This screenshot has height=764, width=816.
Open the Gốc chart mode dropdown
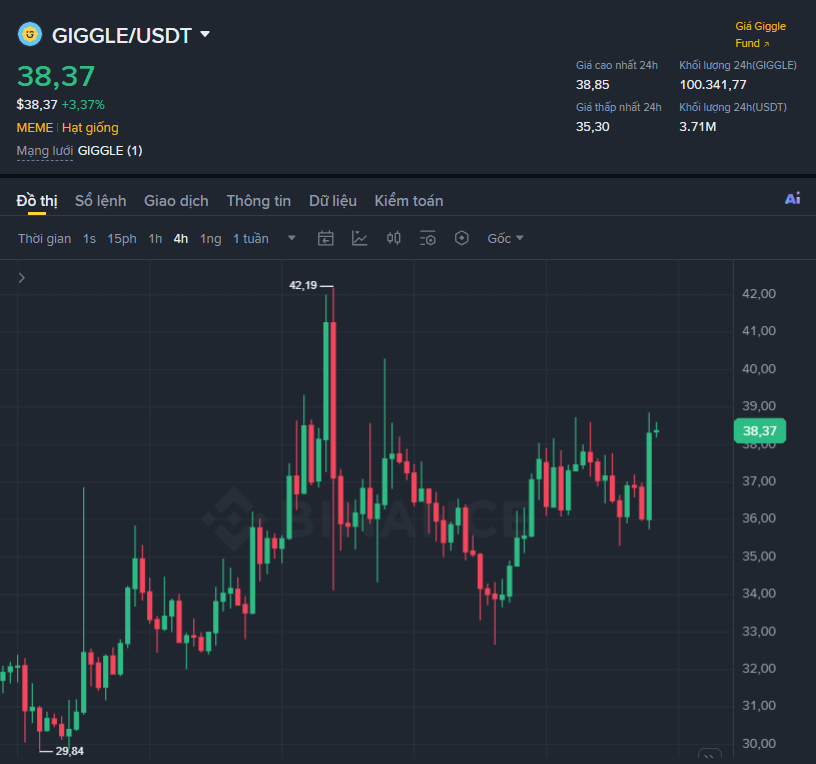pyautogui.click(x=505, y=238)
